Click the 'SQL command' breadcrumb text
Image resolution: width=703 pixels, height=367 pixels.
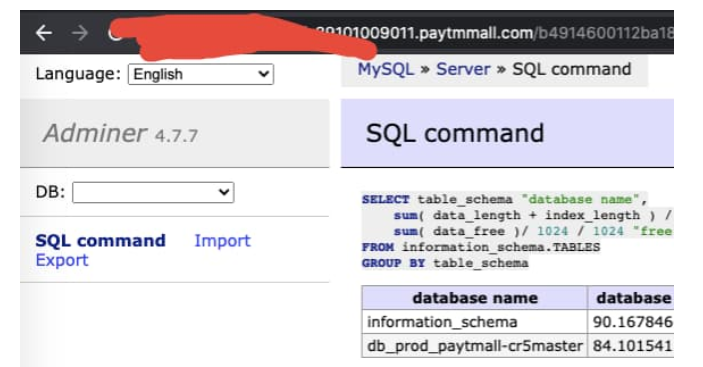tap(572, 69)
